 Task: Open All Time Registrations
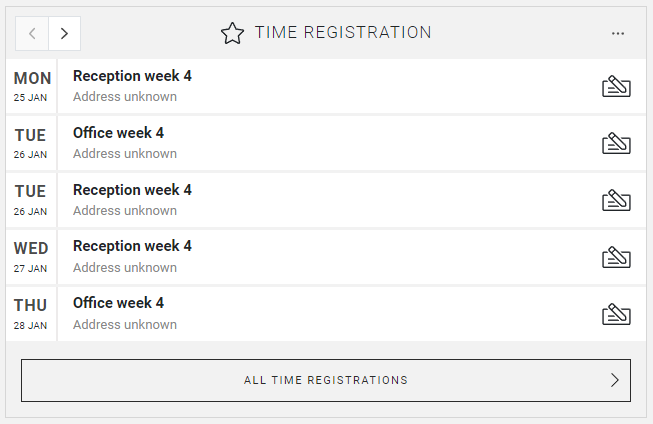pyautogui.click(x=326, y=380)
